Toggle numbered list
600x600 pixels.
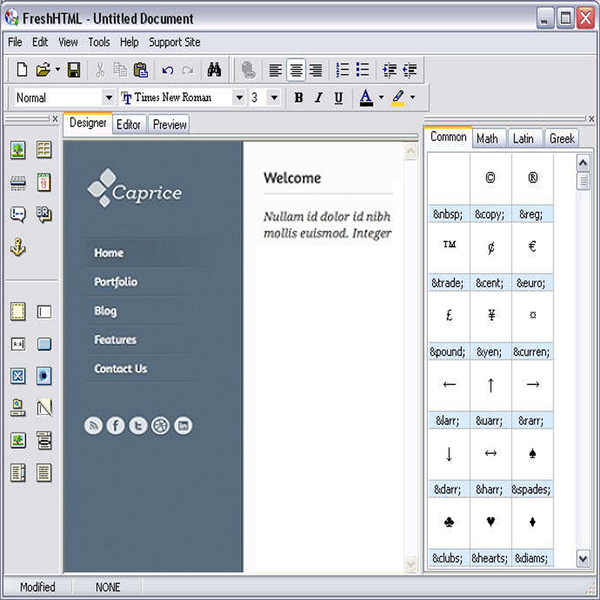[342, 70]
